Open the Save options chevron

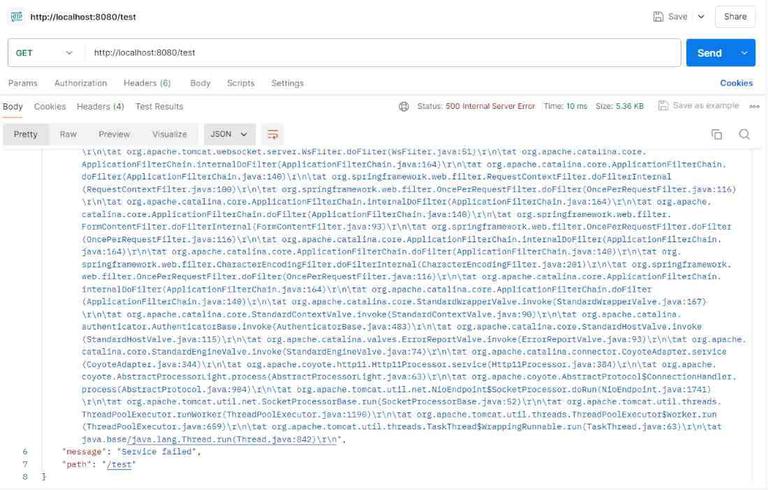pyautogui.click(x=701, y=17)
